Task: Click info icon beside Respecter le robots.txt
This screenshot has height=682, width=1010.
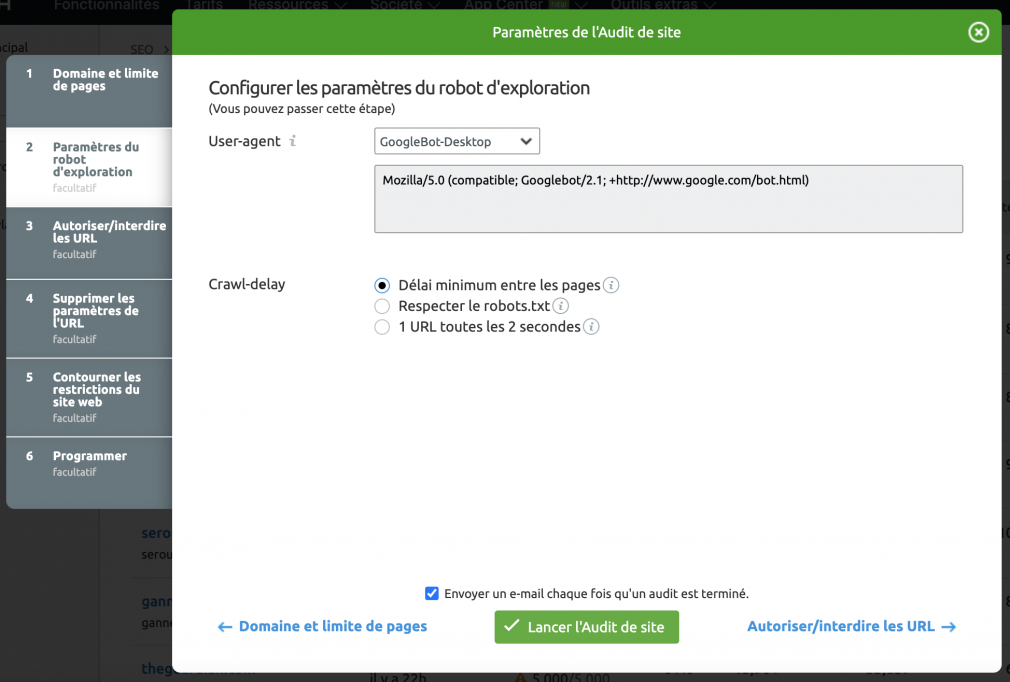Action: coord(560,306)
